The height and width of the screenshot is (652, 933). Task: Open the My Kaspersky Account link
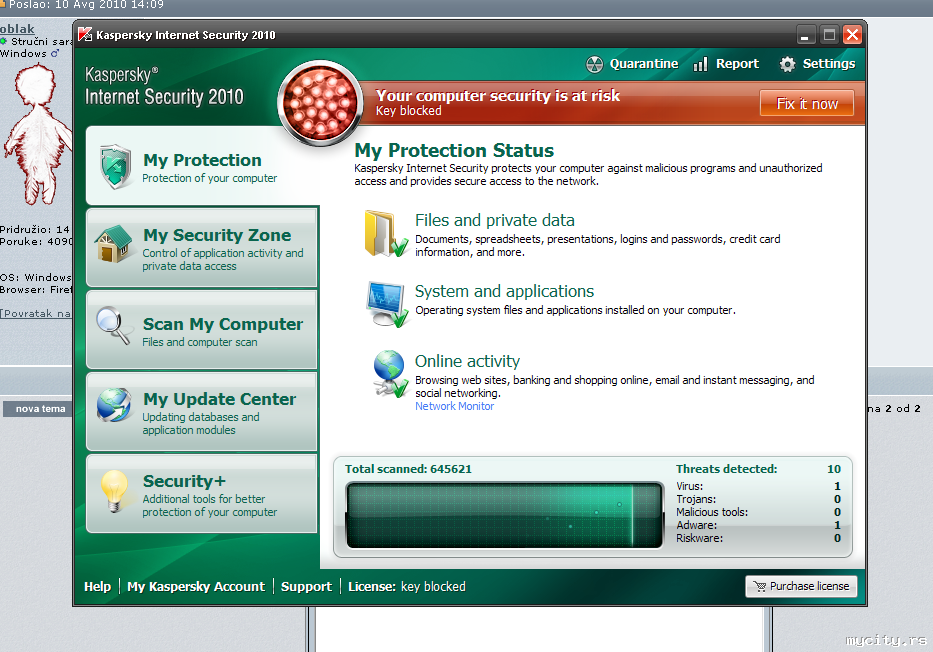pos(196,587)
